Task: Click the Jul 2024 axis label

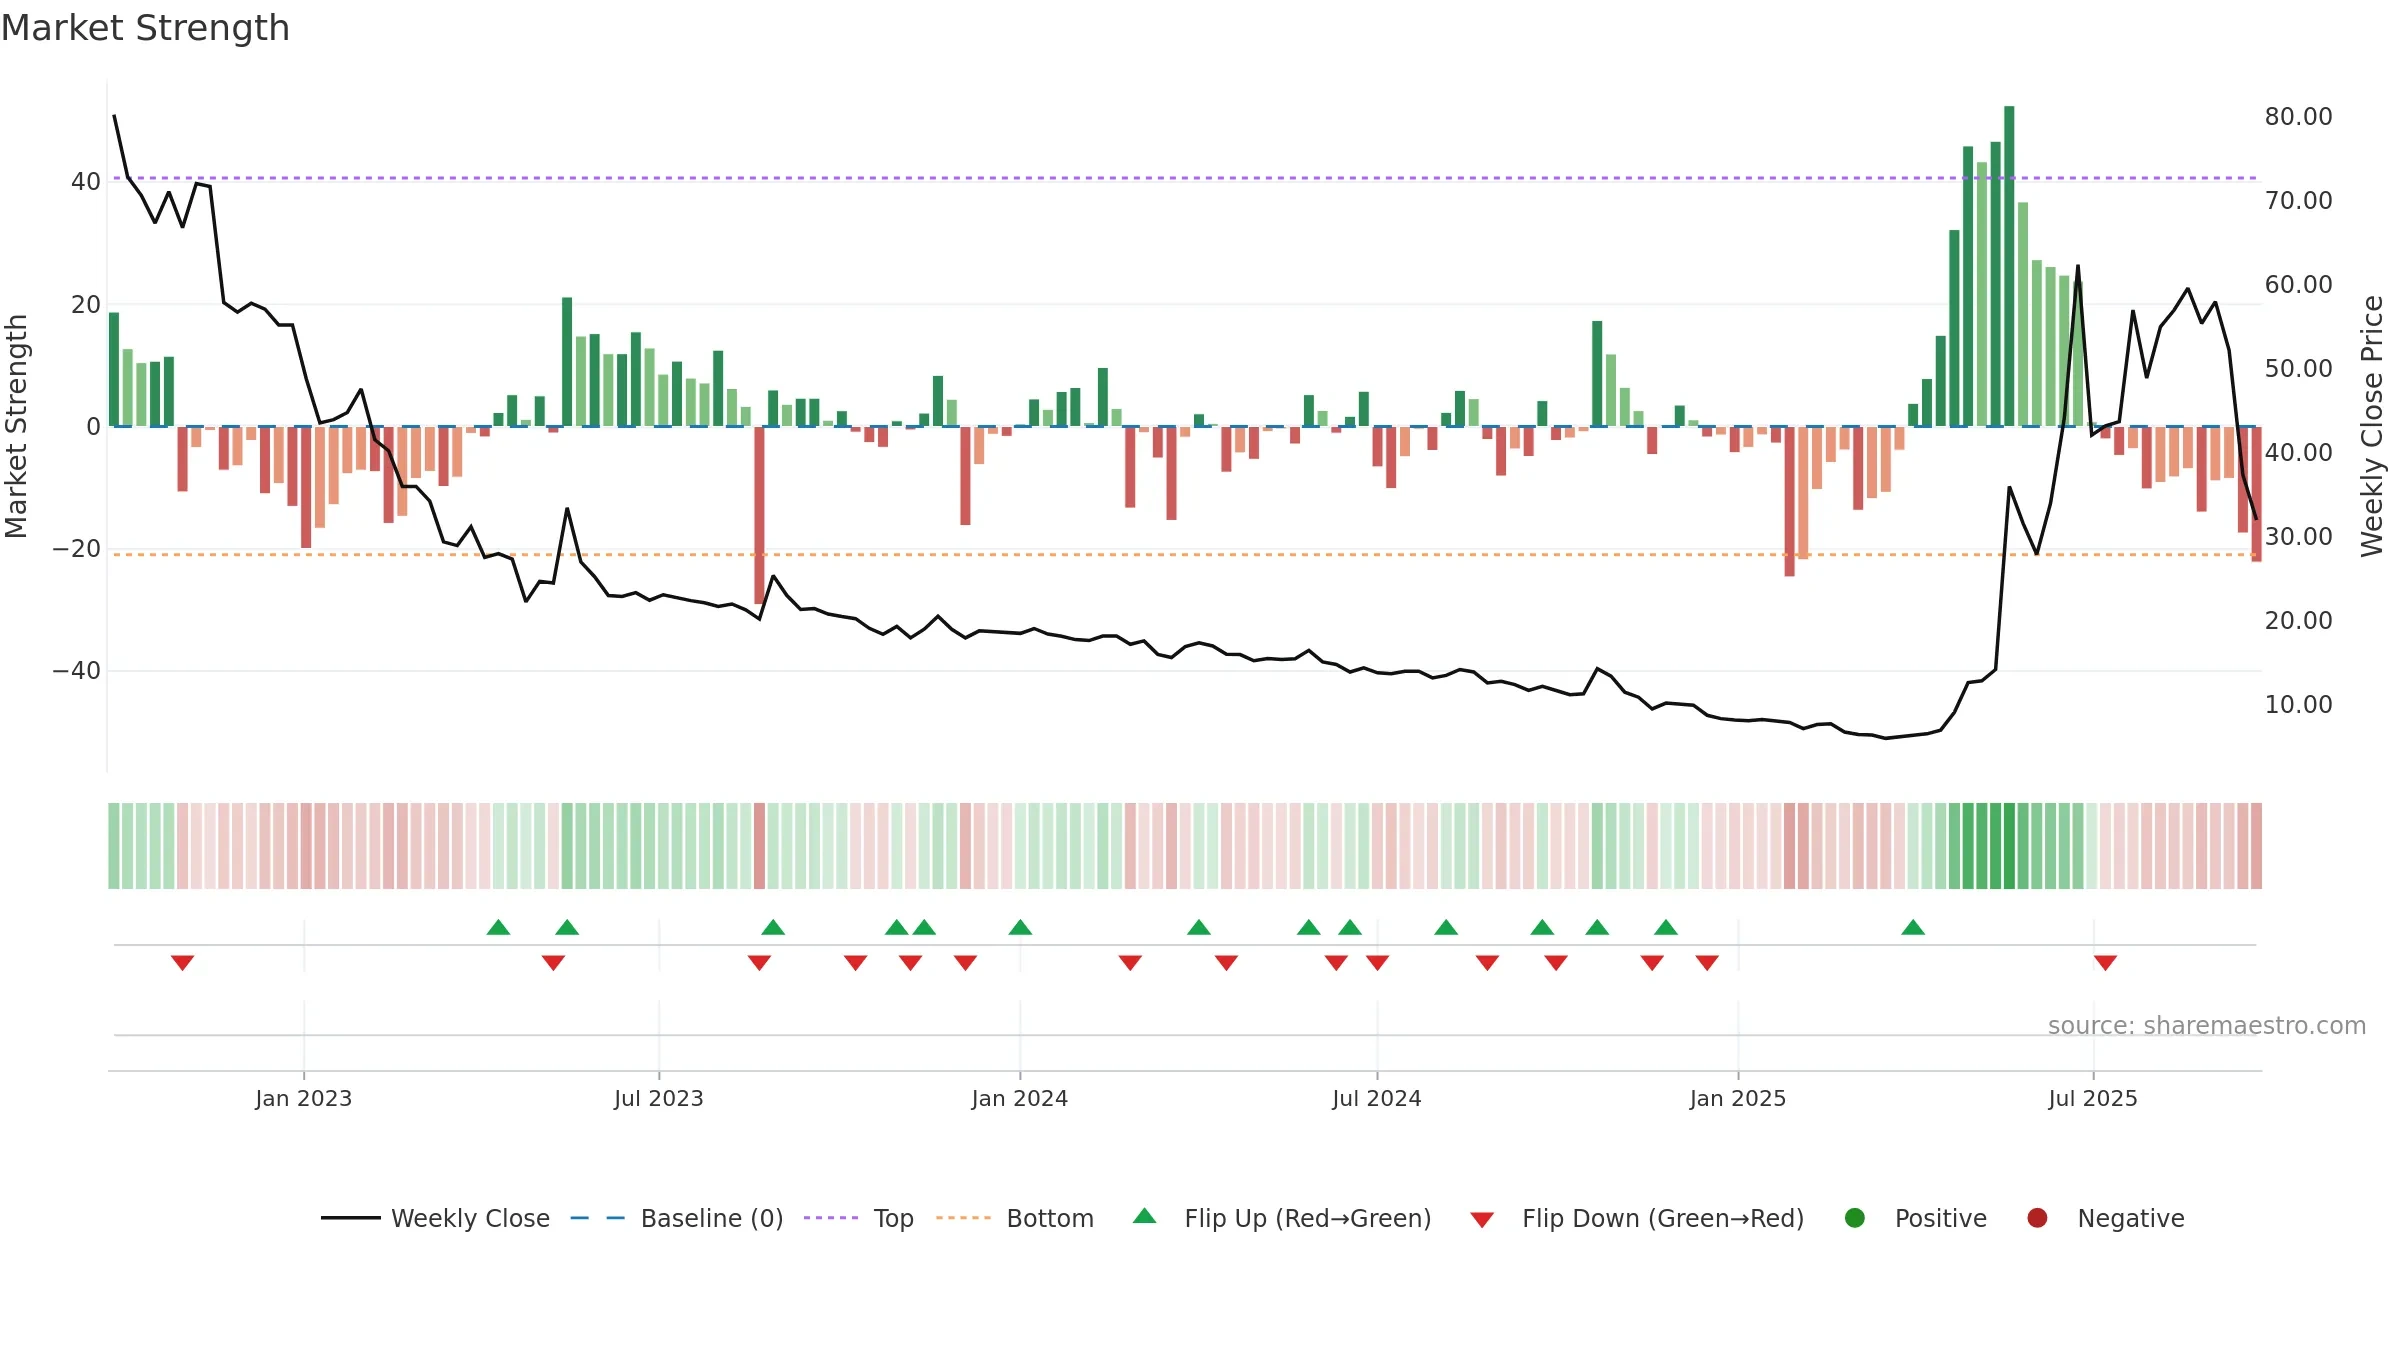Action: pyautogui.click(x=1377, y=1099)
